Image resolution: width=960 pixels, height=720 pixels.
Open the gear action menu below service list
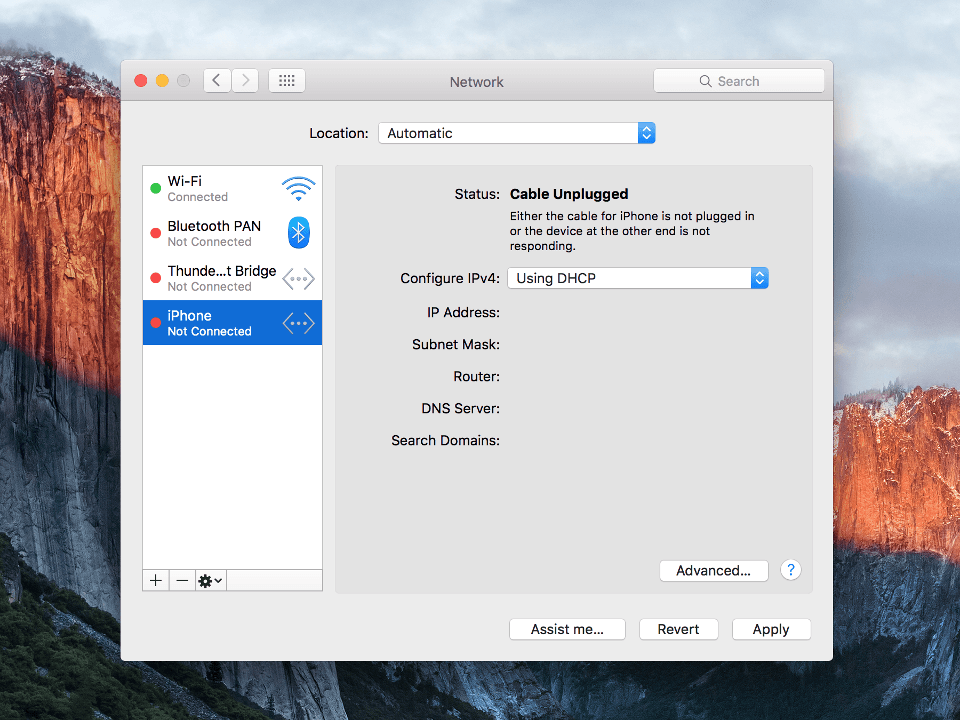click(x=209, y=580)
